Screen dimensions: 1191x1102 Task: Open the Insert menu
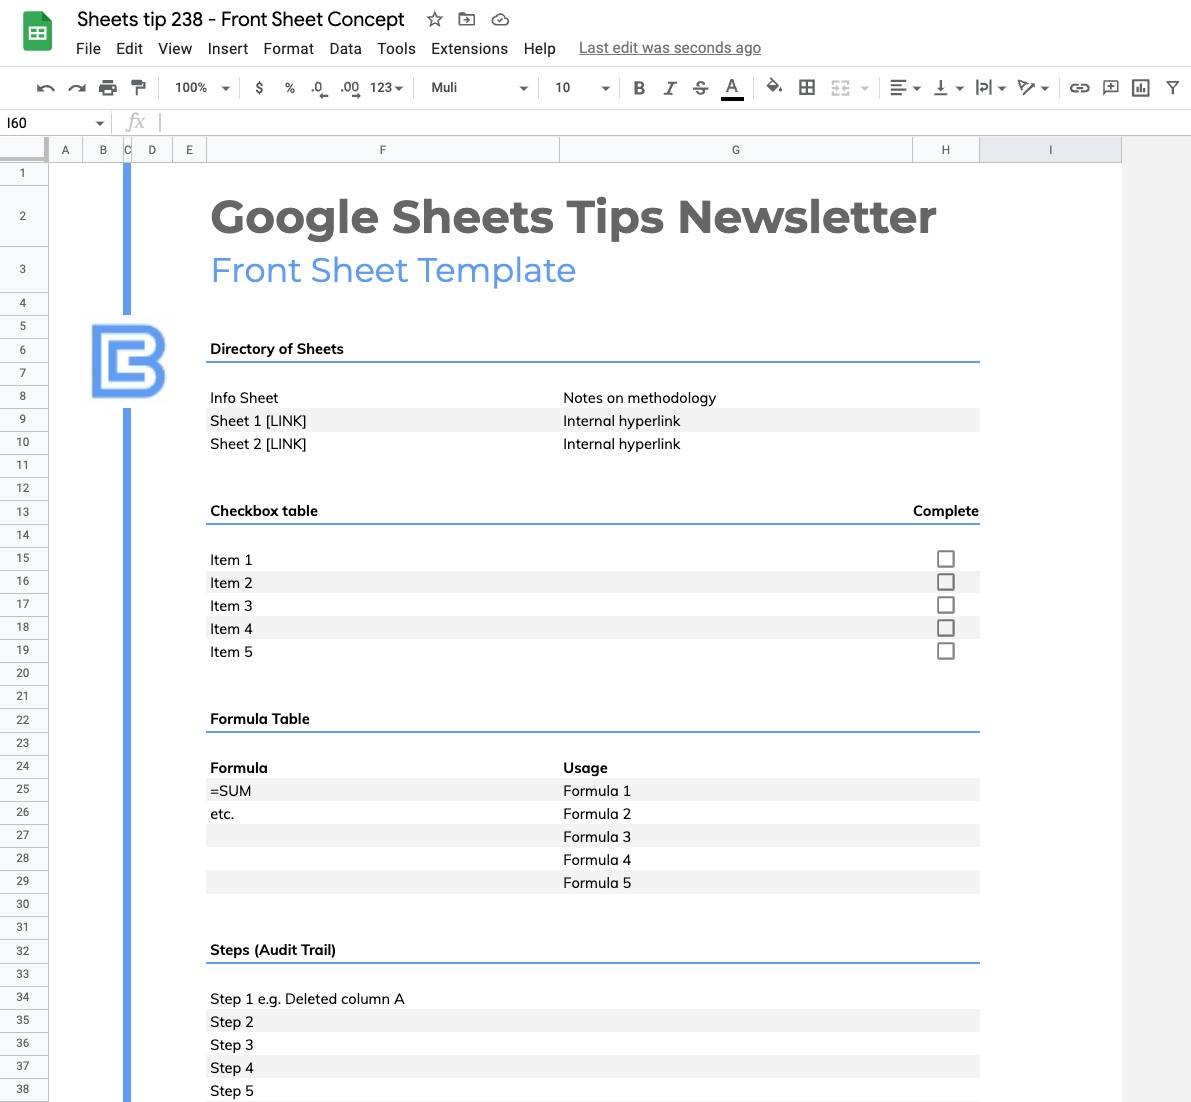(228, 49)
